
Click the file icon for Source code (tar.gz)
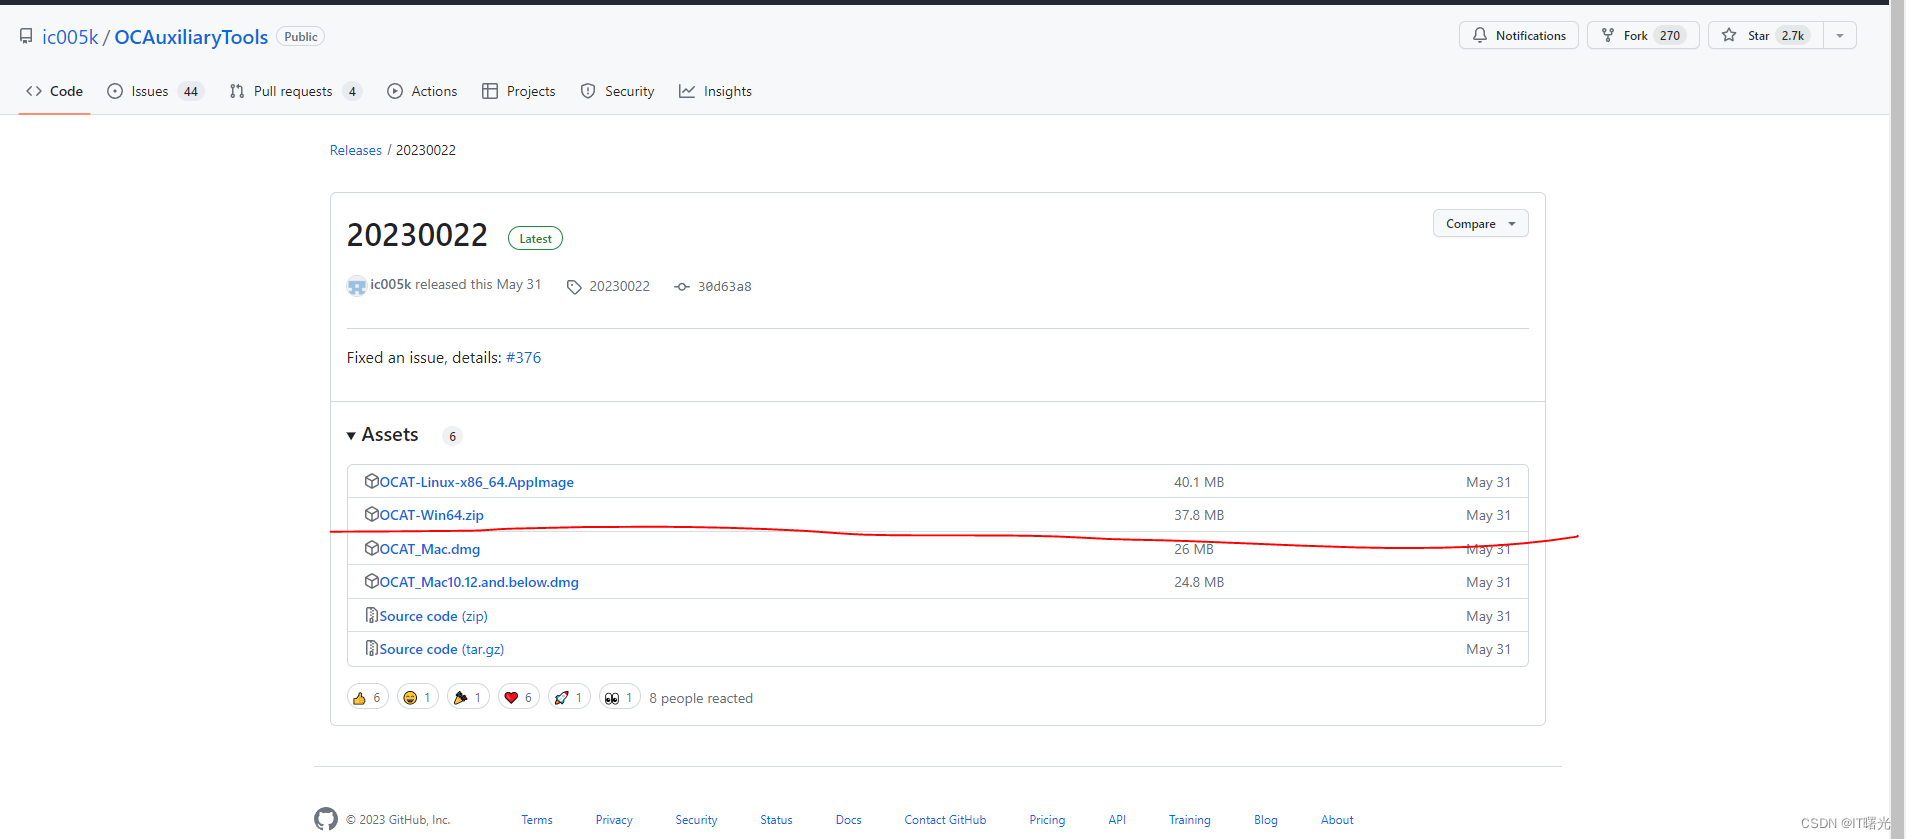coord(372,648)
